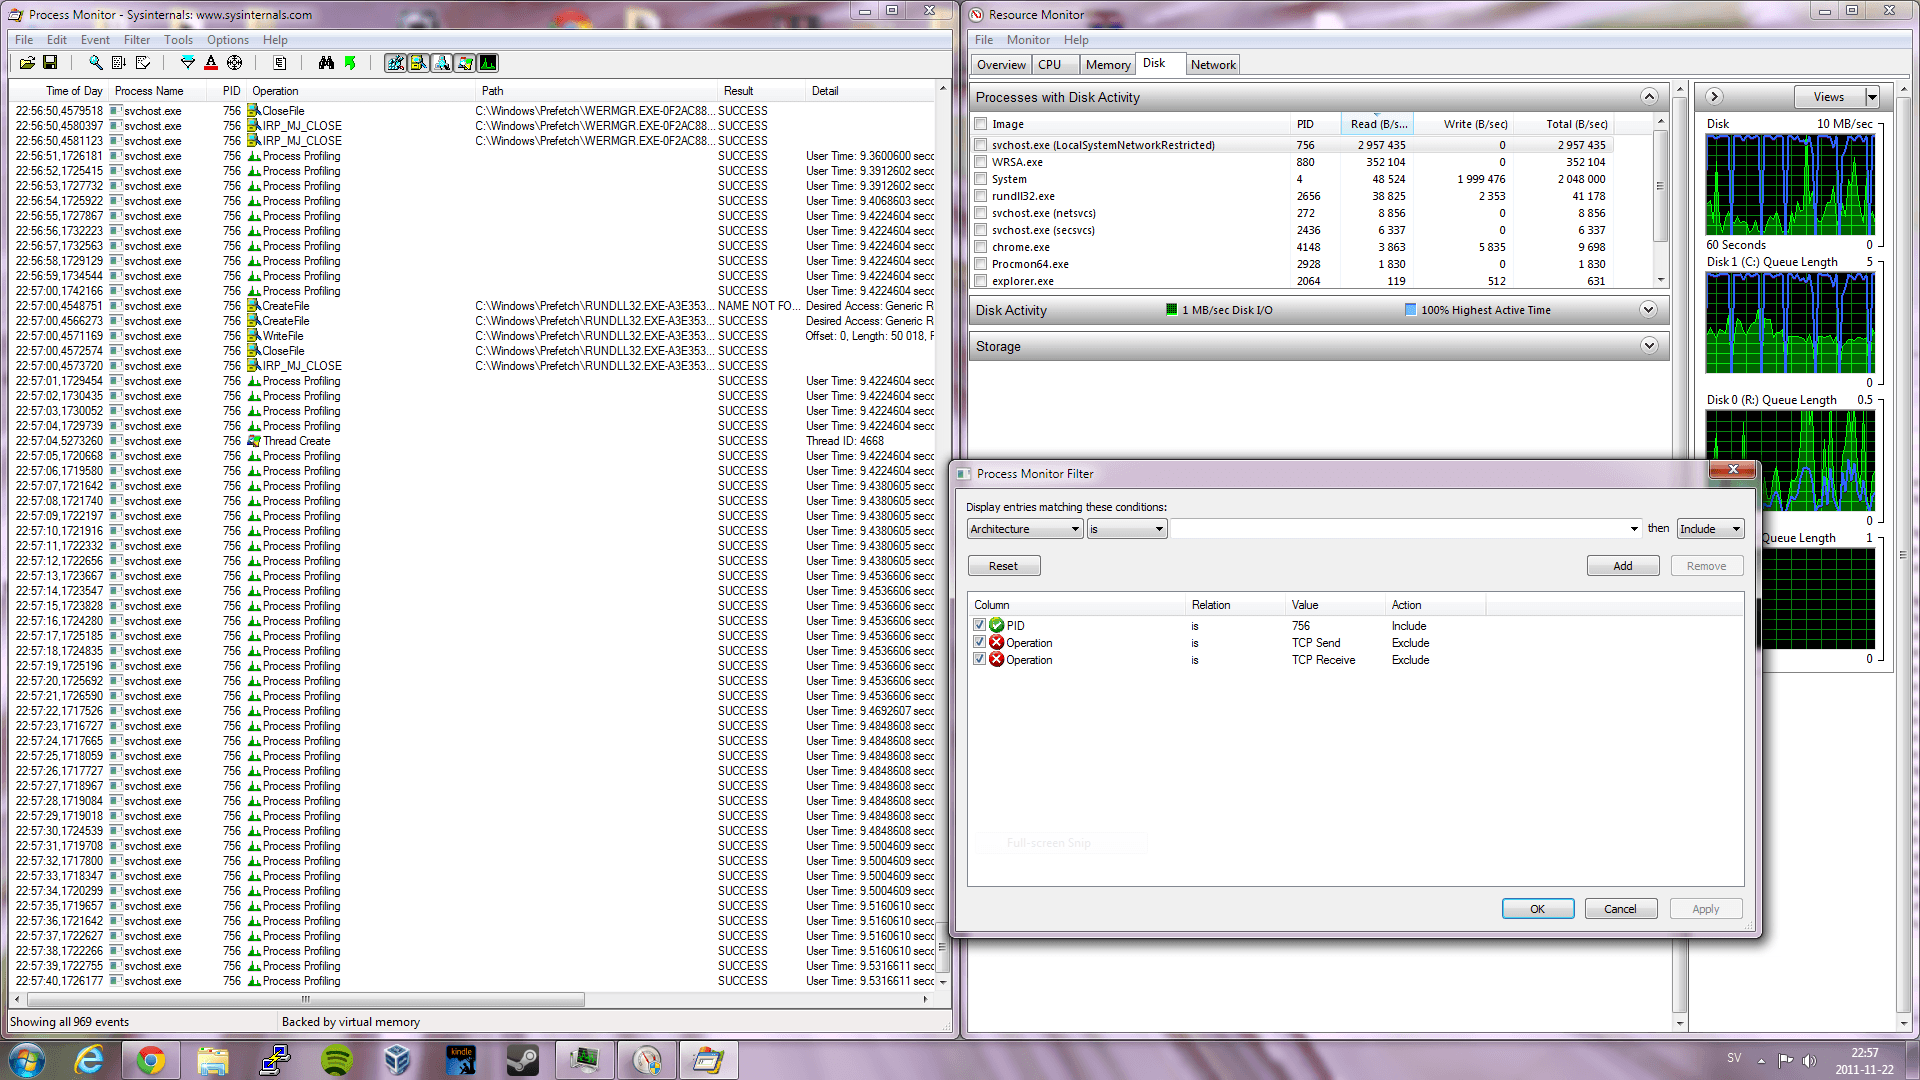Click the horizontal scrollbar in Process Monitor list
Screen dimensions: 1920x1080
(x=305, y=999)
